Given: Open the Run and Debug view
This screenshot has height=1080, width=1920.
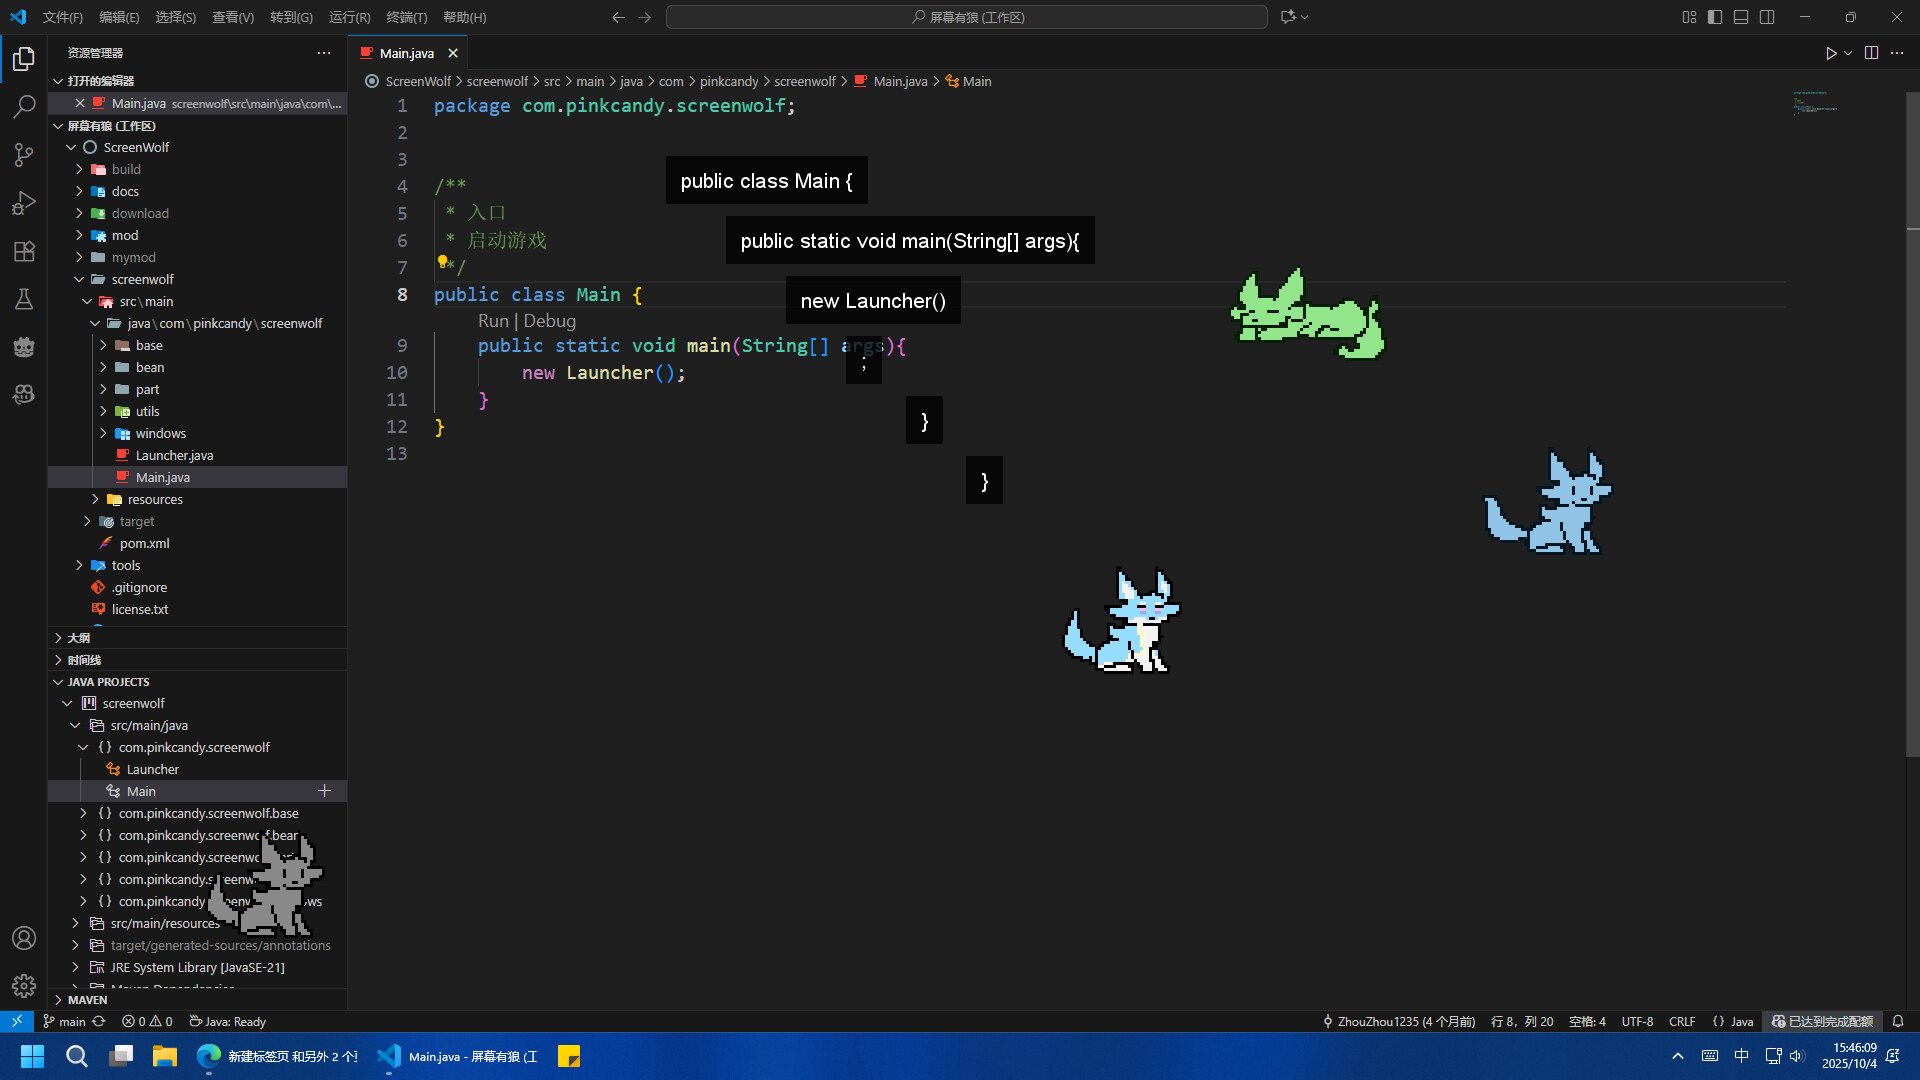Looking at the screenshot, I should [x=24, y=203].
